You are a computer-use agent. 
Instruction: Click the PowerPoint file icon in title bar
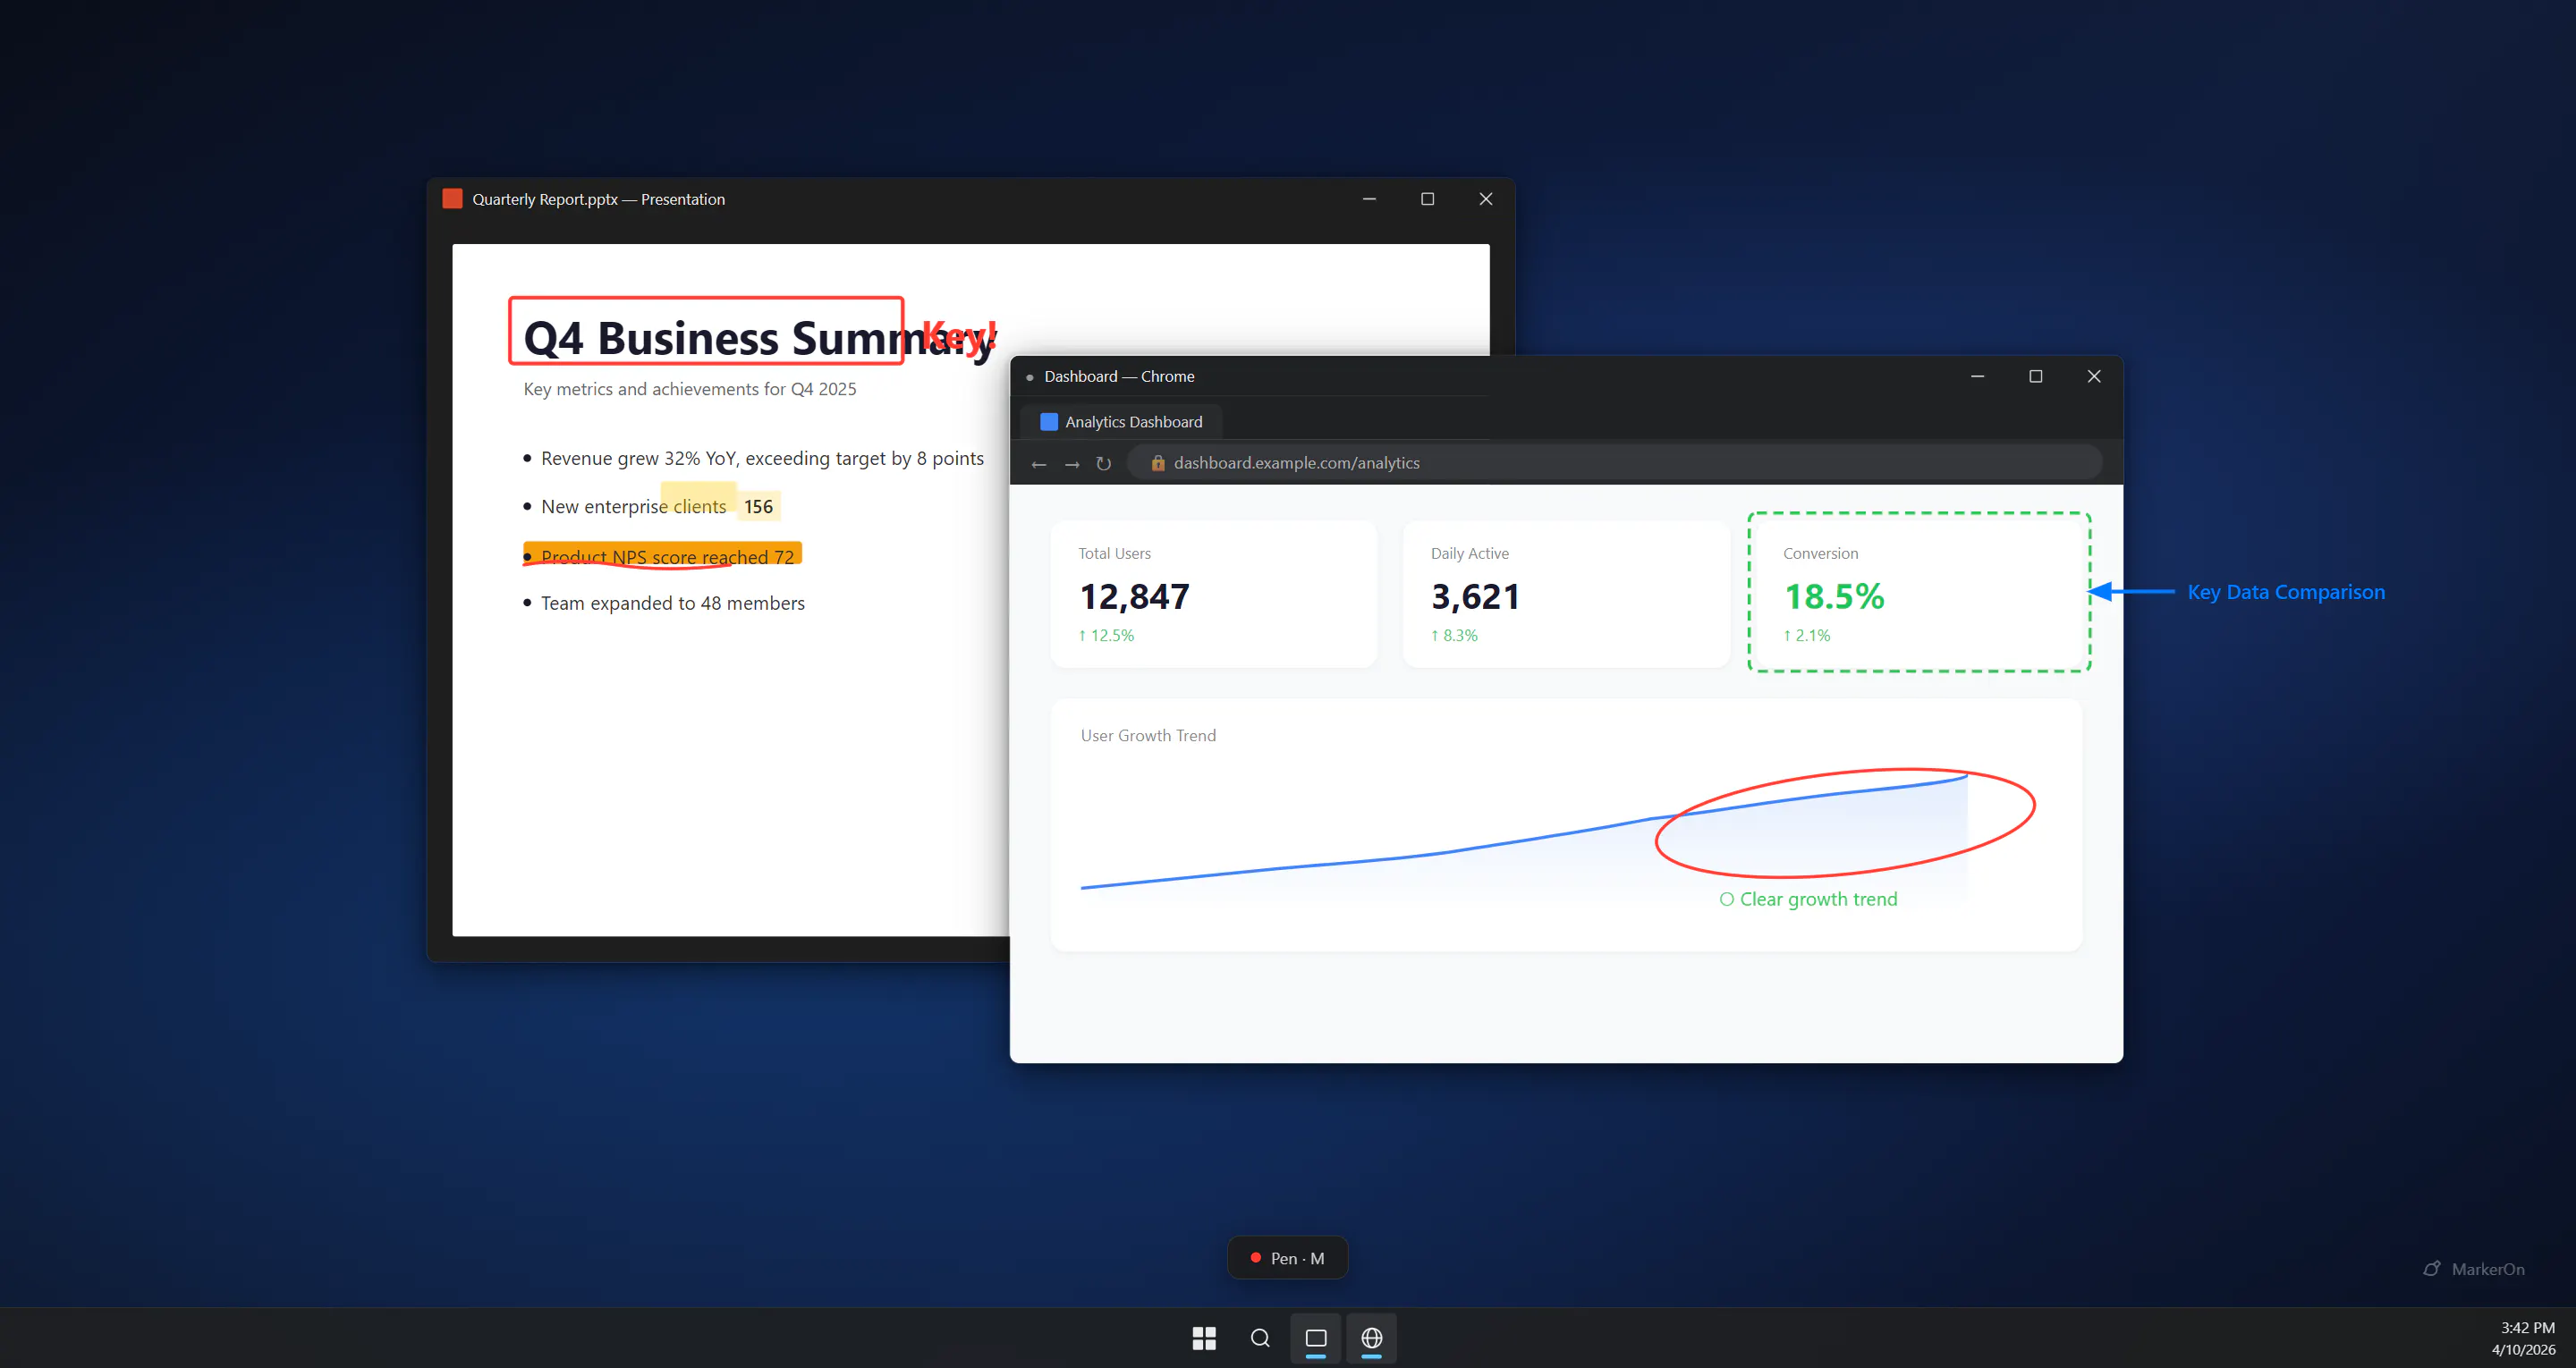[x=452, y=199]
